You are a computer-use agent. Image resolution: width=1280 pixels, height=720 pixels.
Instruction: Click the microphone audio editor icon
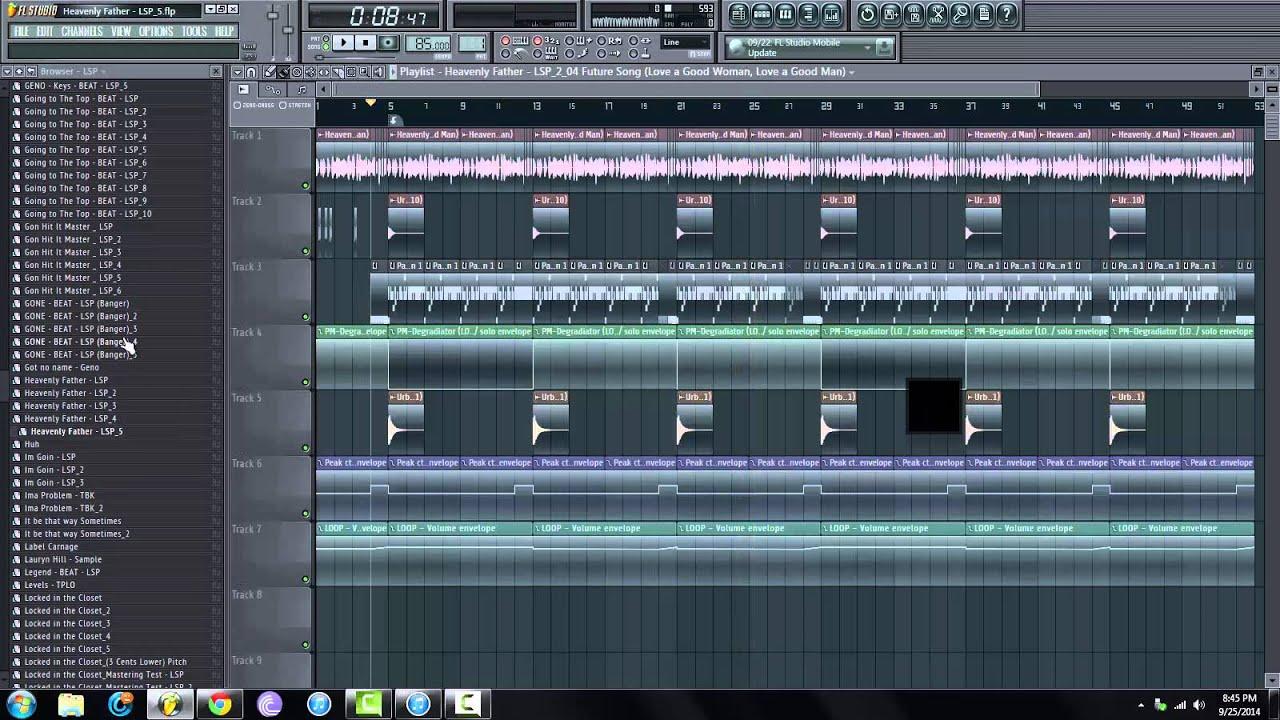(960, 14)
